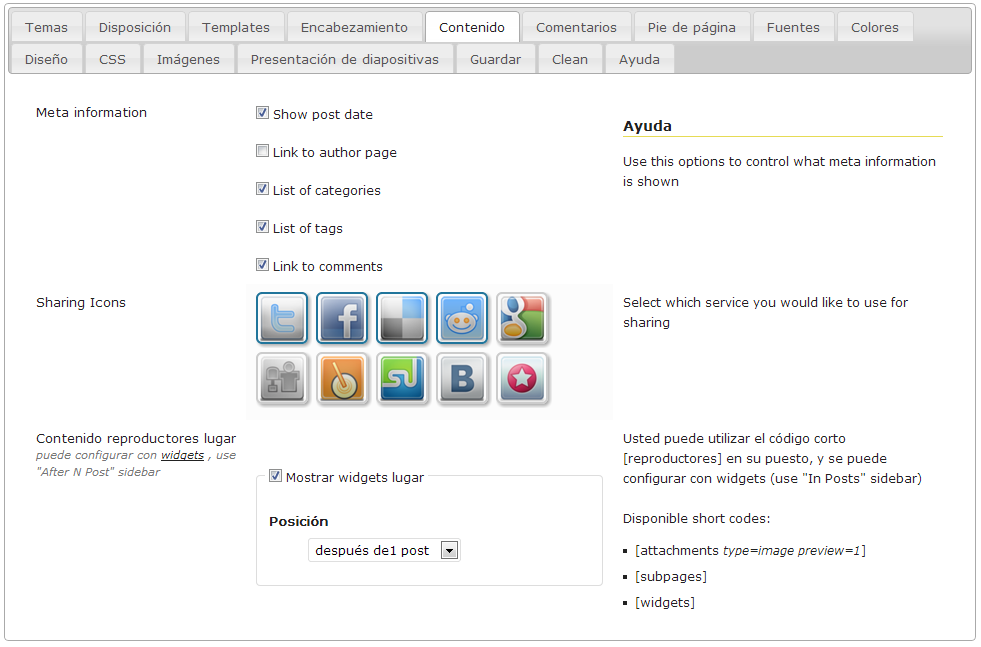This screenshot has height=647, width=981.
Task: Select the Clean tab
Action: point(570,59)
